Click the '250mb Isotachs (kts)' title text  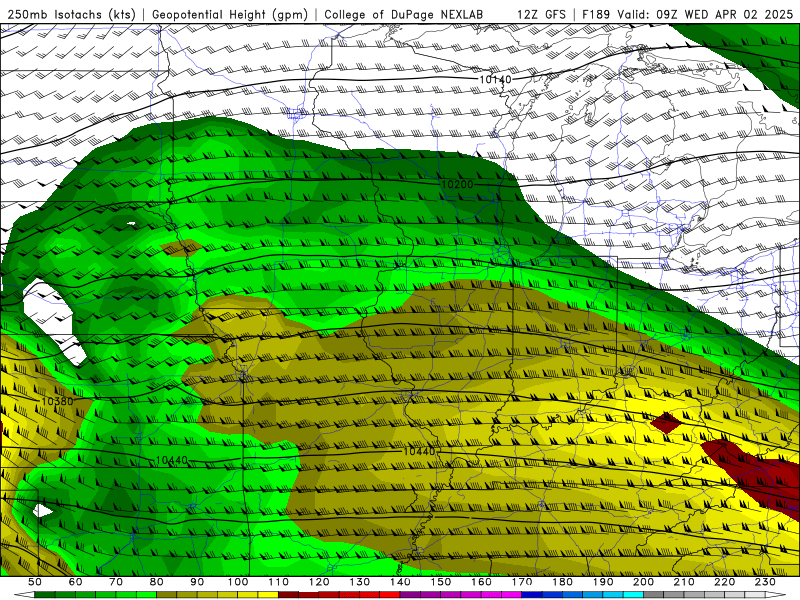tap(72, 14)
